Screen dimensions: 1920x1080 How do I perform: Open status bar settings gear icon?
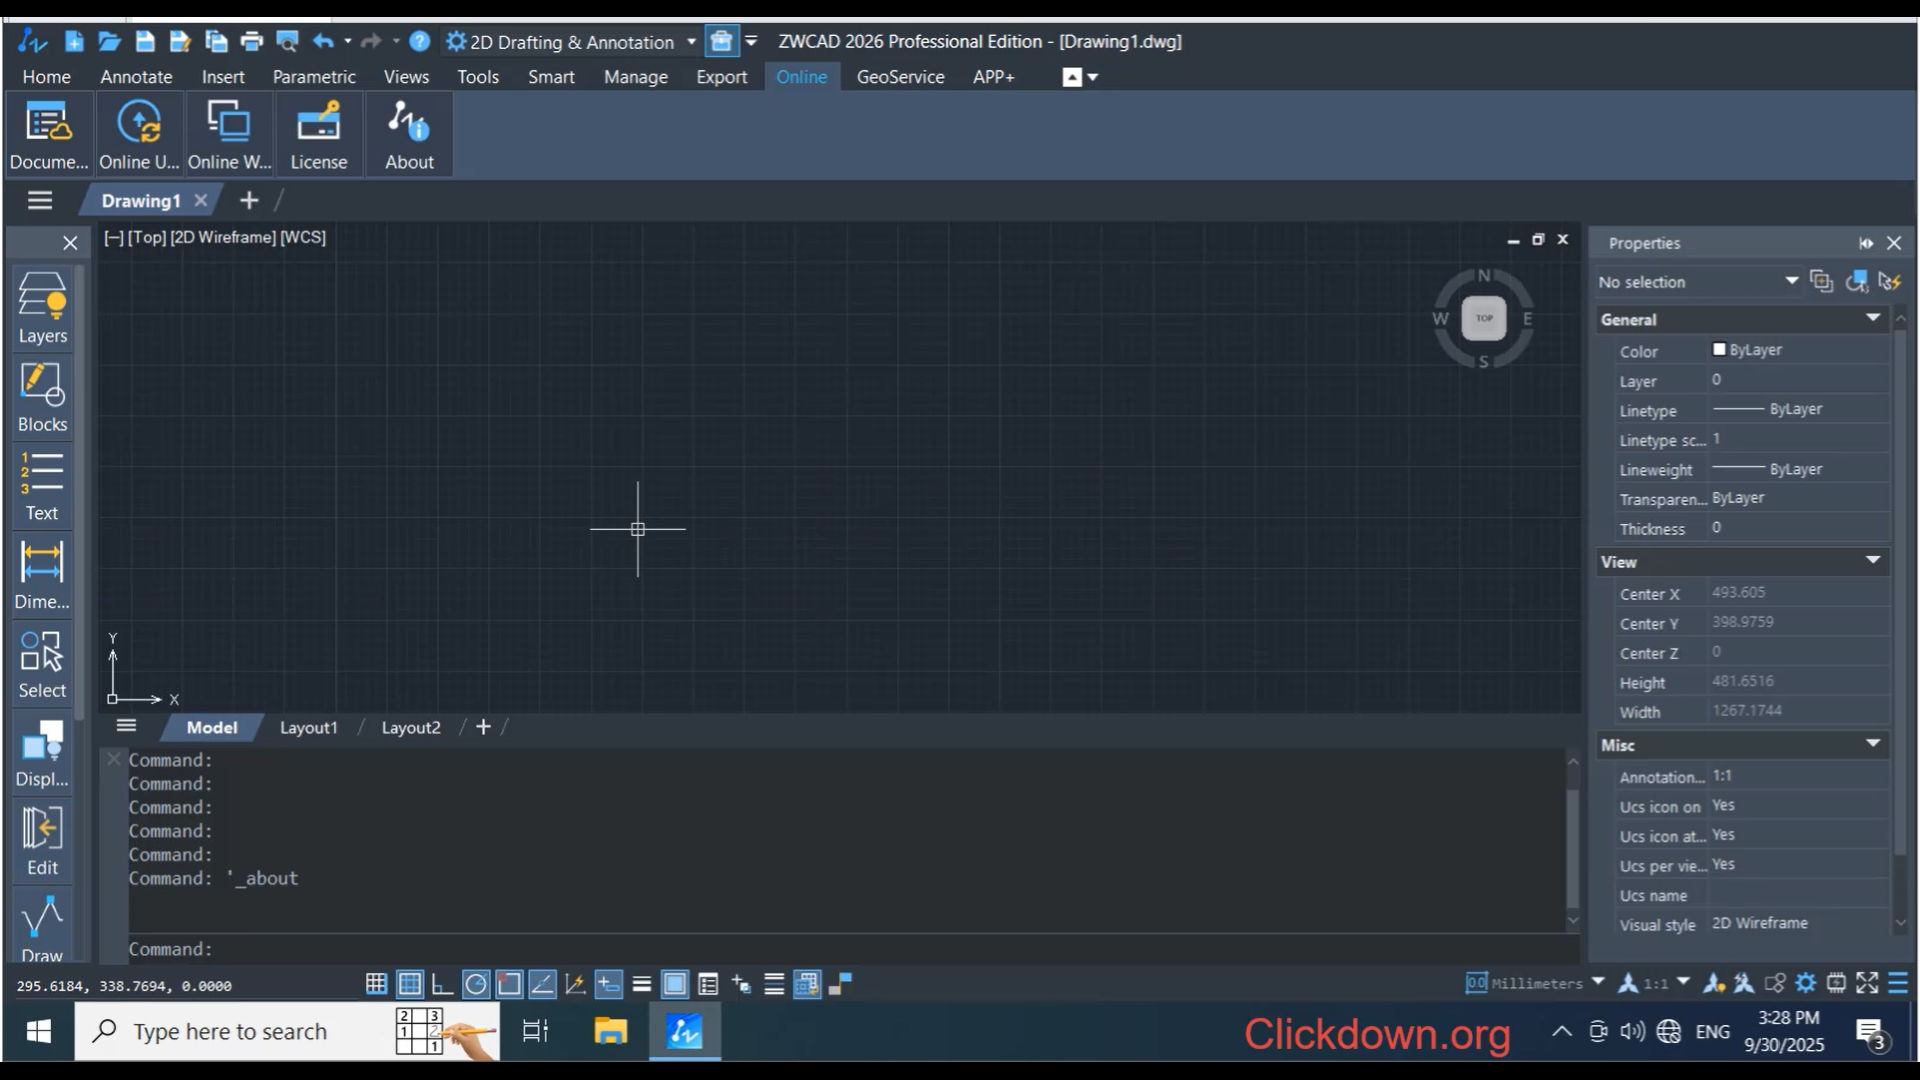[x=1806, y=984]
